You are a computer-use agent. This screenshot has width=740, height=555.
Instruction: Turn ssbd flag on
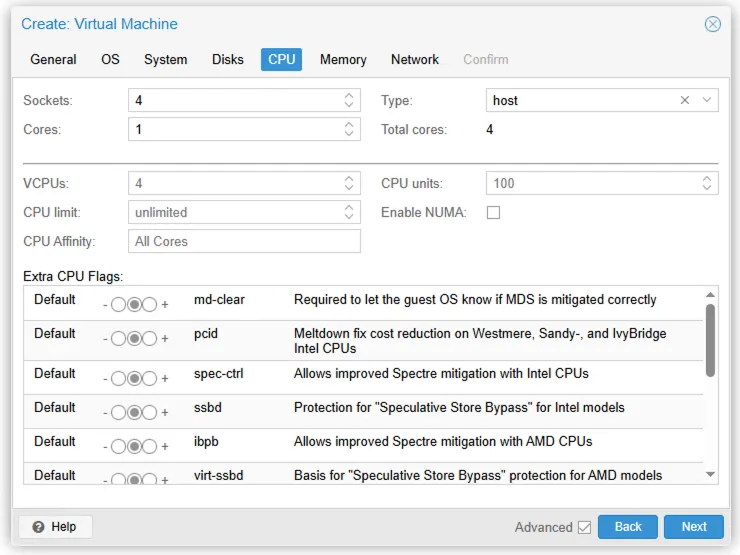[150, 412]
